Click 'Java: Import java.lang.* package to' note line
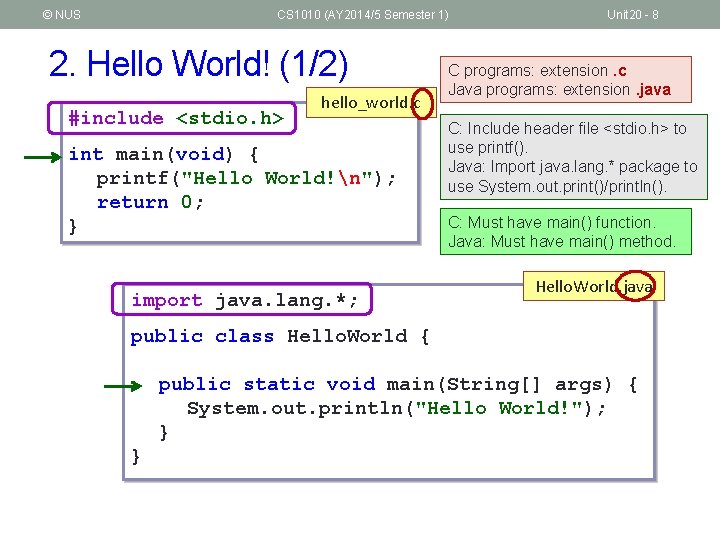The image size is (720, 540). tap(573, 167)
